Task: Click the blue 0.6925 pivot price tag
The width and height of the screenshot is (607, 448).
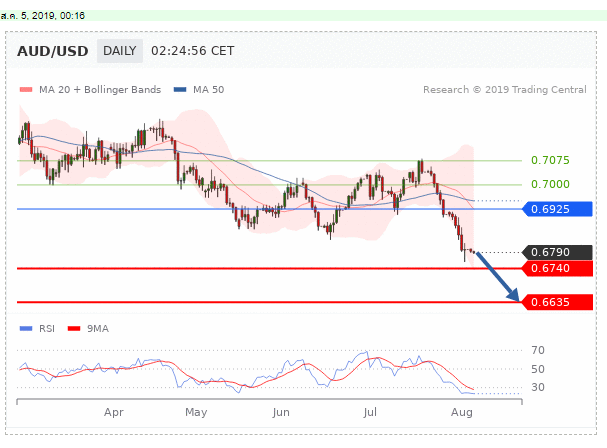Action: (x=557, y=209)
